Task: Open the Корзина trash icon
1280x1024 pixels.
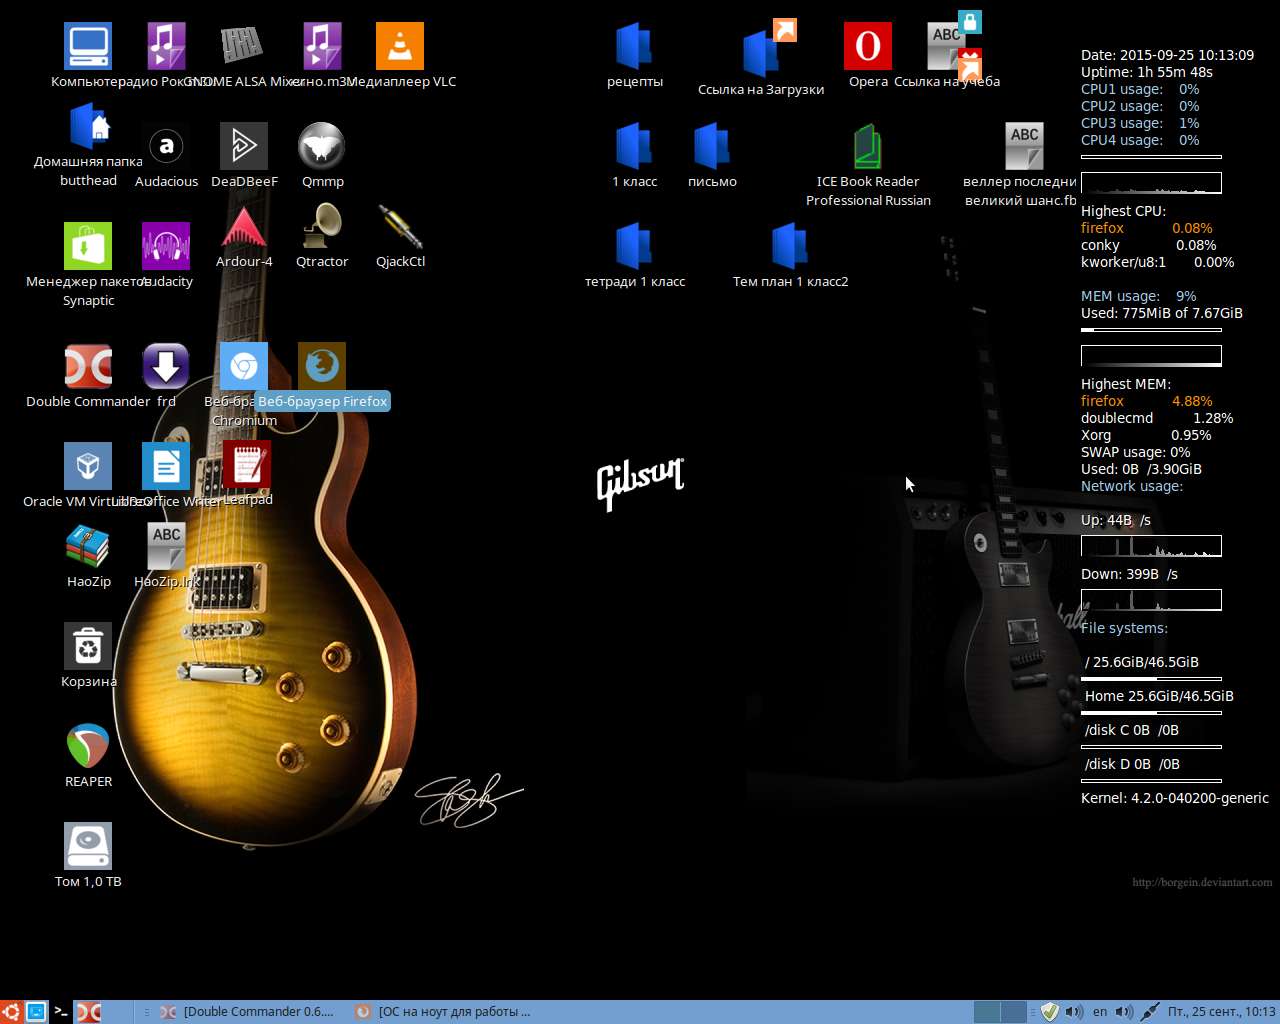Action: point(88,647)
